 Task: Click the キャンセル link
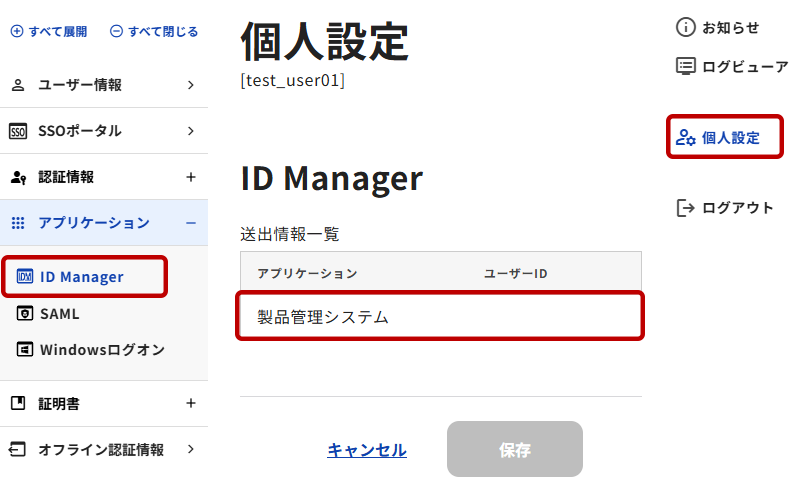(x=366, y=450)
